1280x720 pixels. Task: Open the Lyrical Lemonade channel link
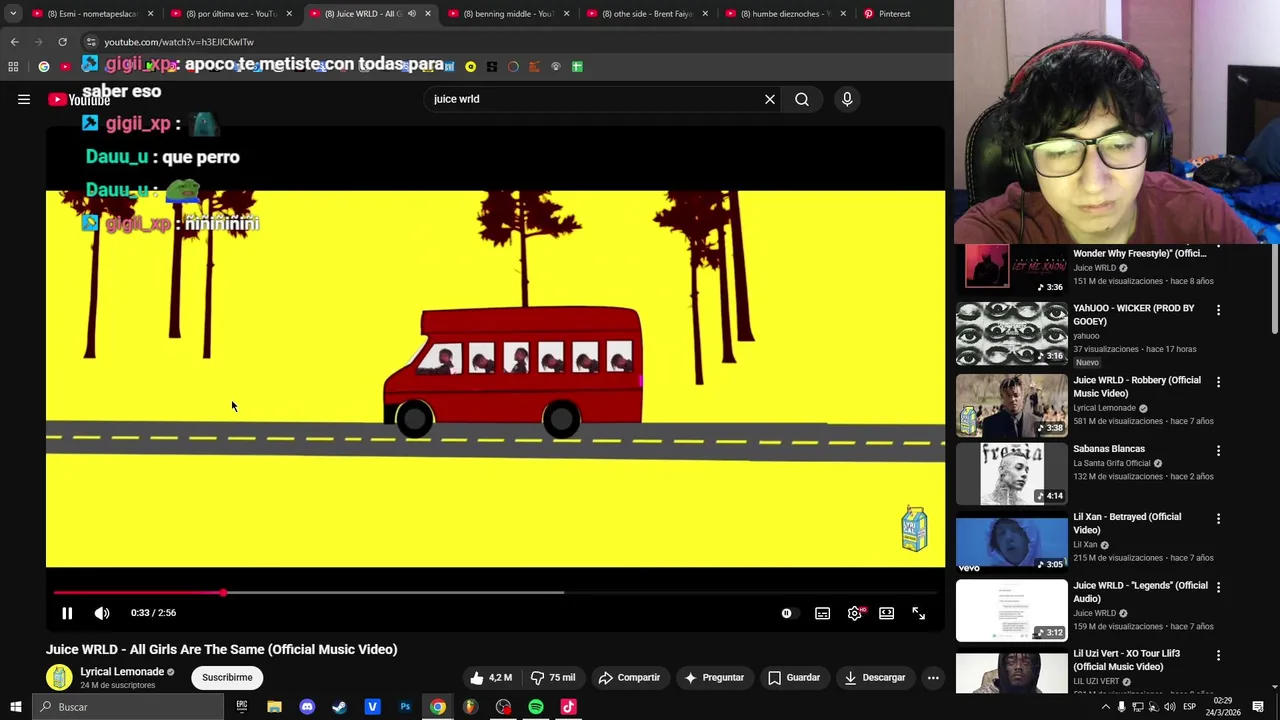pos(122,672)
